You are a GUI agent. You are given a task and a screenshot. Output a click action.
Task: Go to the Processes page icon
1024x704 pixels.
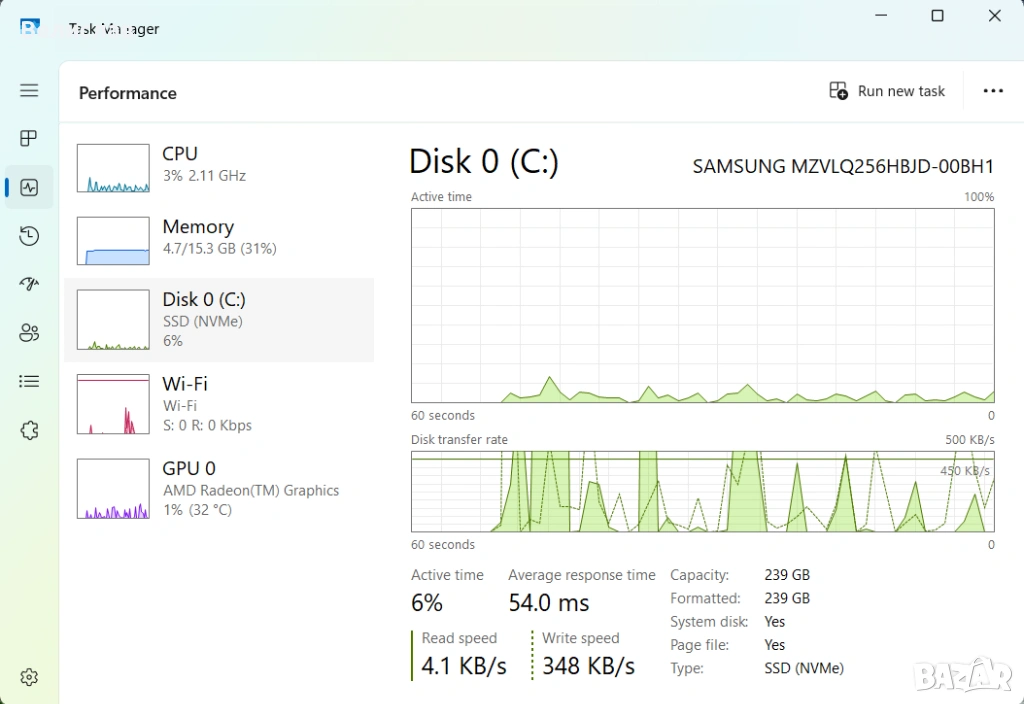click(x=29, y=138)
